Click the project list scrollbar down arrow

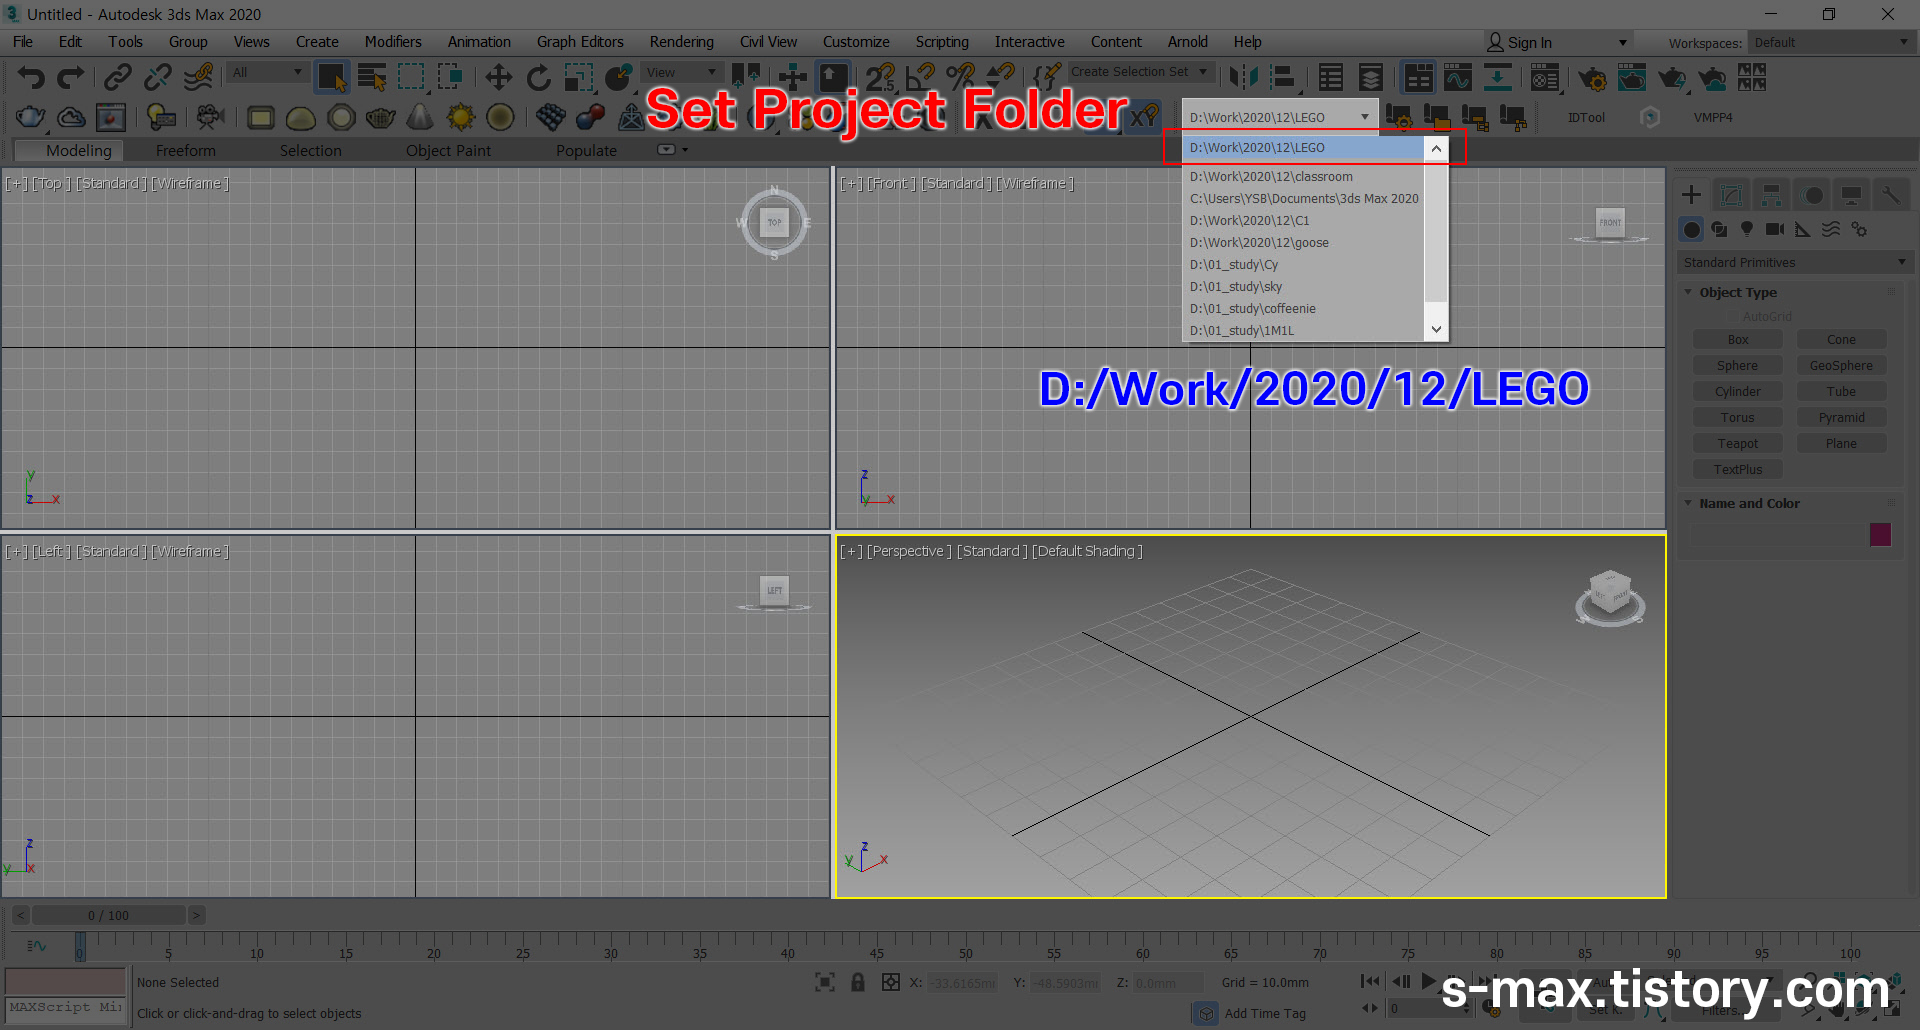1436,329
